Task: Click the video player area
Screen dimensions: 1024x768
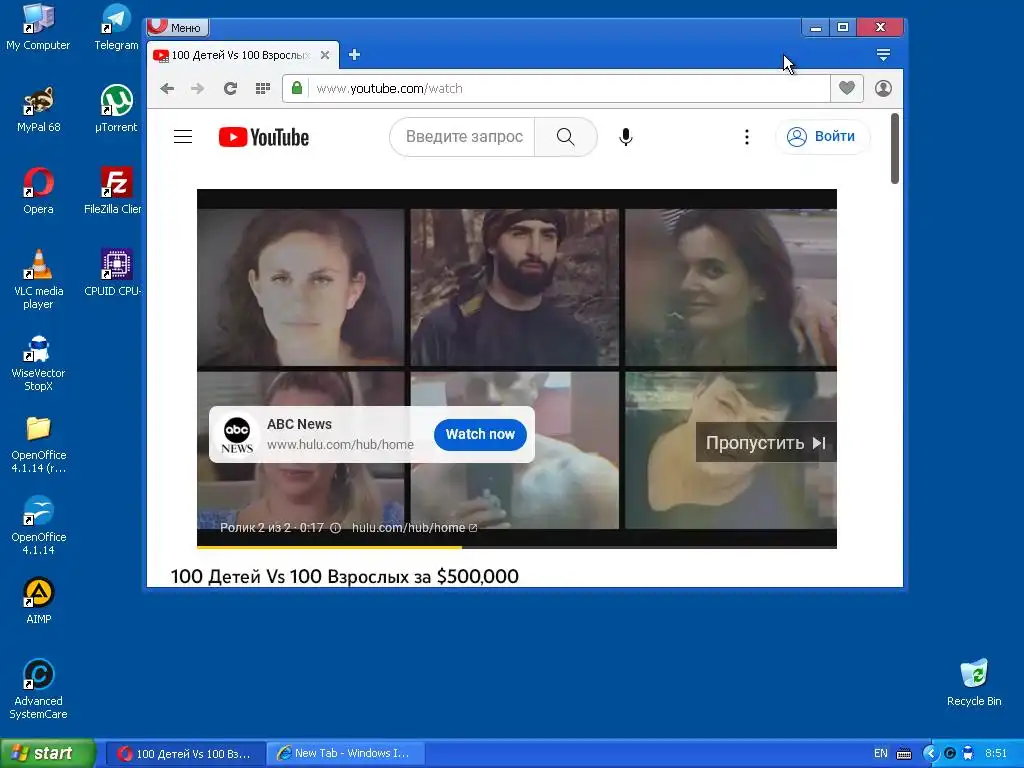Action: coord(517,368)
